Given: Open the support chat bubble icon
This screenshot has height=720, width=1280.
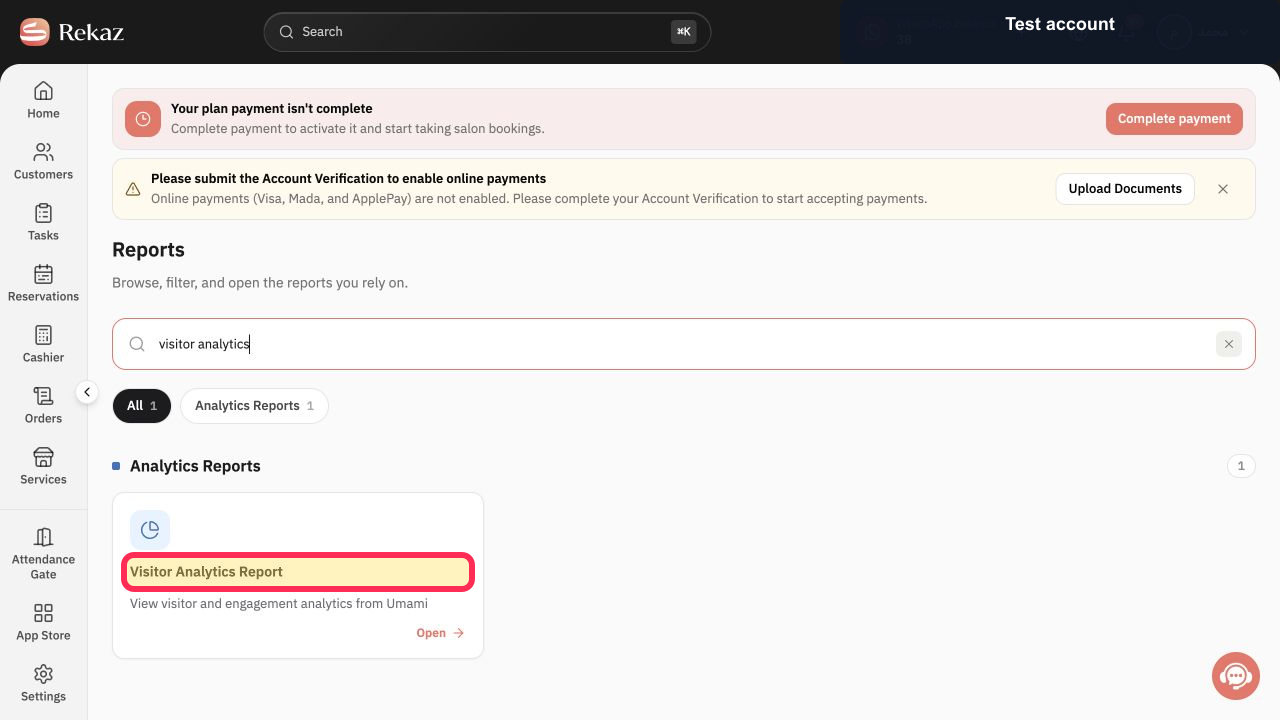Looking at the screenshot, I should click(x=1236, y=676).
